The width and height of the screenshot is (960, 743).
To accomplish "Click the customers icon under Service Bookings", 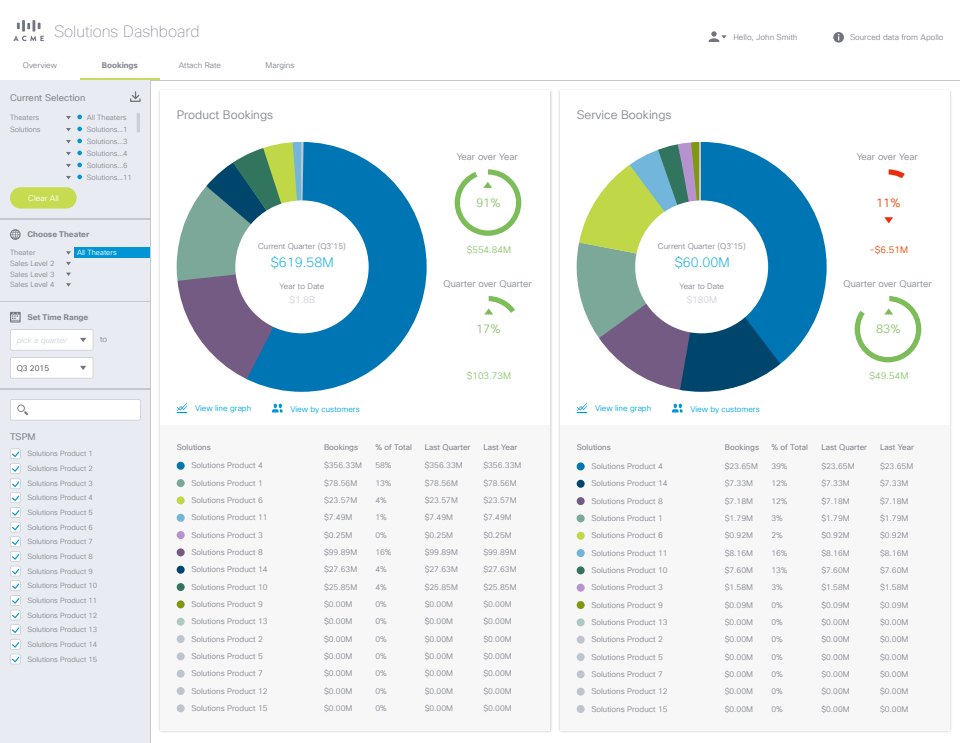I will tap(678, 408).
